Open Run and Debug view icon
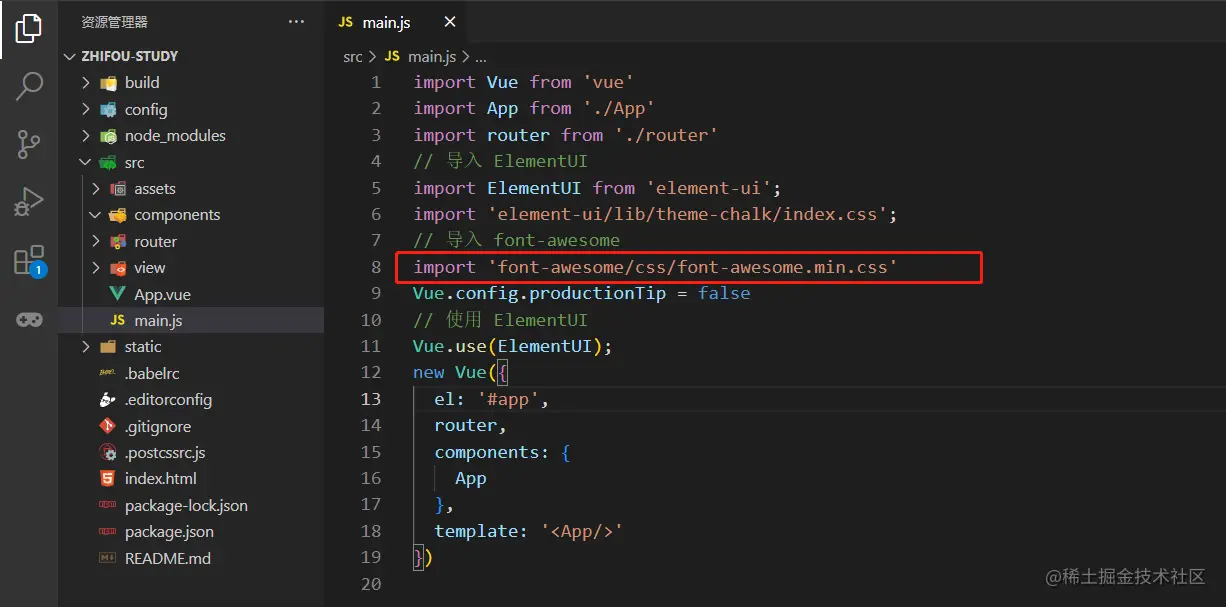This screenshot has height=607, width=1226. click(x=29, y=203)
